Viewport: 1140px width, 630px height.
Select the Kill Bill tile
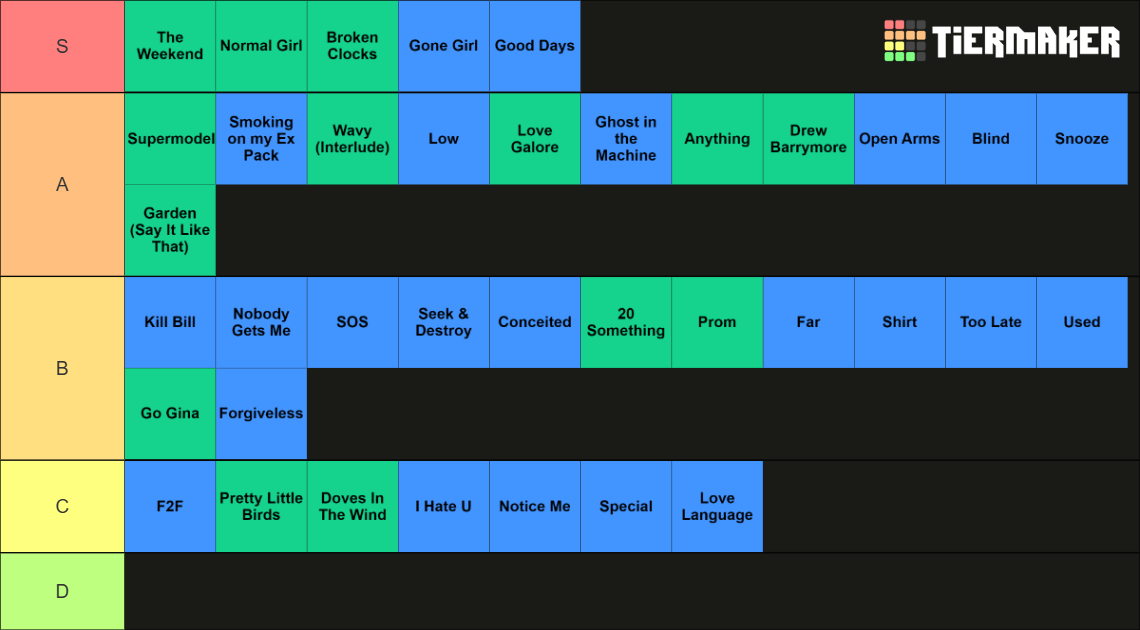(170, 322)
